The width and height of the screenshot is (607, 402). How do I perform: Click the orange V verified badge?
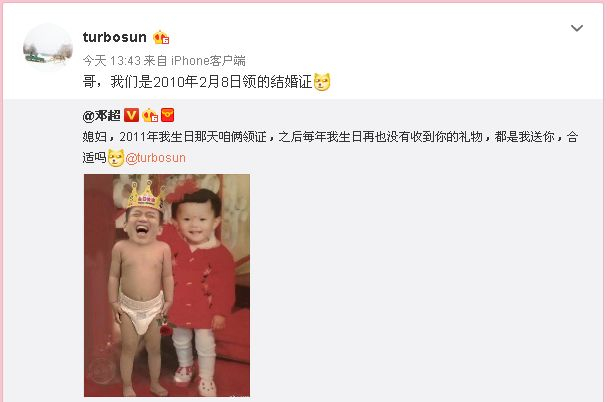(x=132, y=115)
